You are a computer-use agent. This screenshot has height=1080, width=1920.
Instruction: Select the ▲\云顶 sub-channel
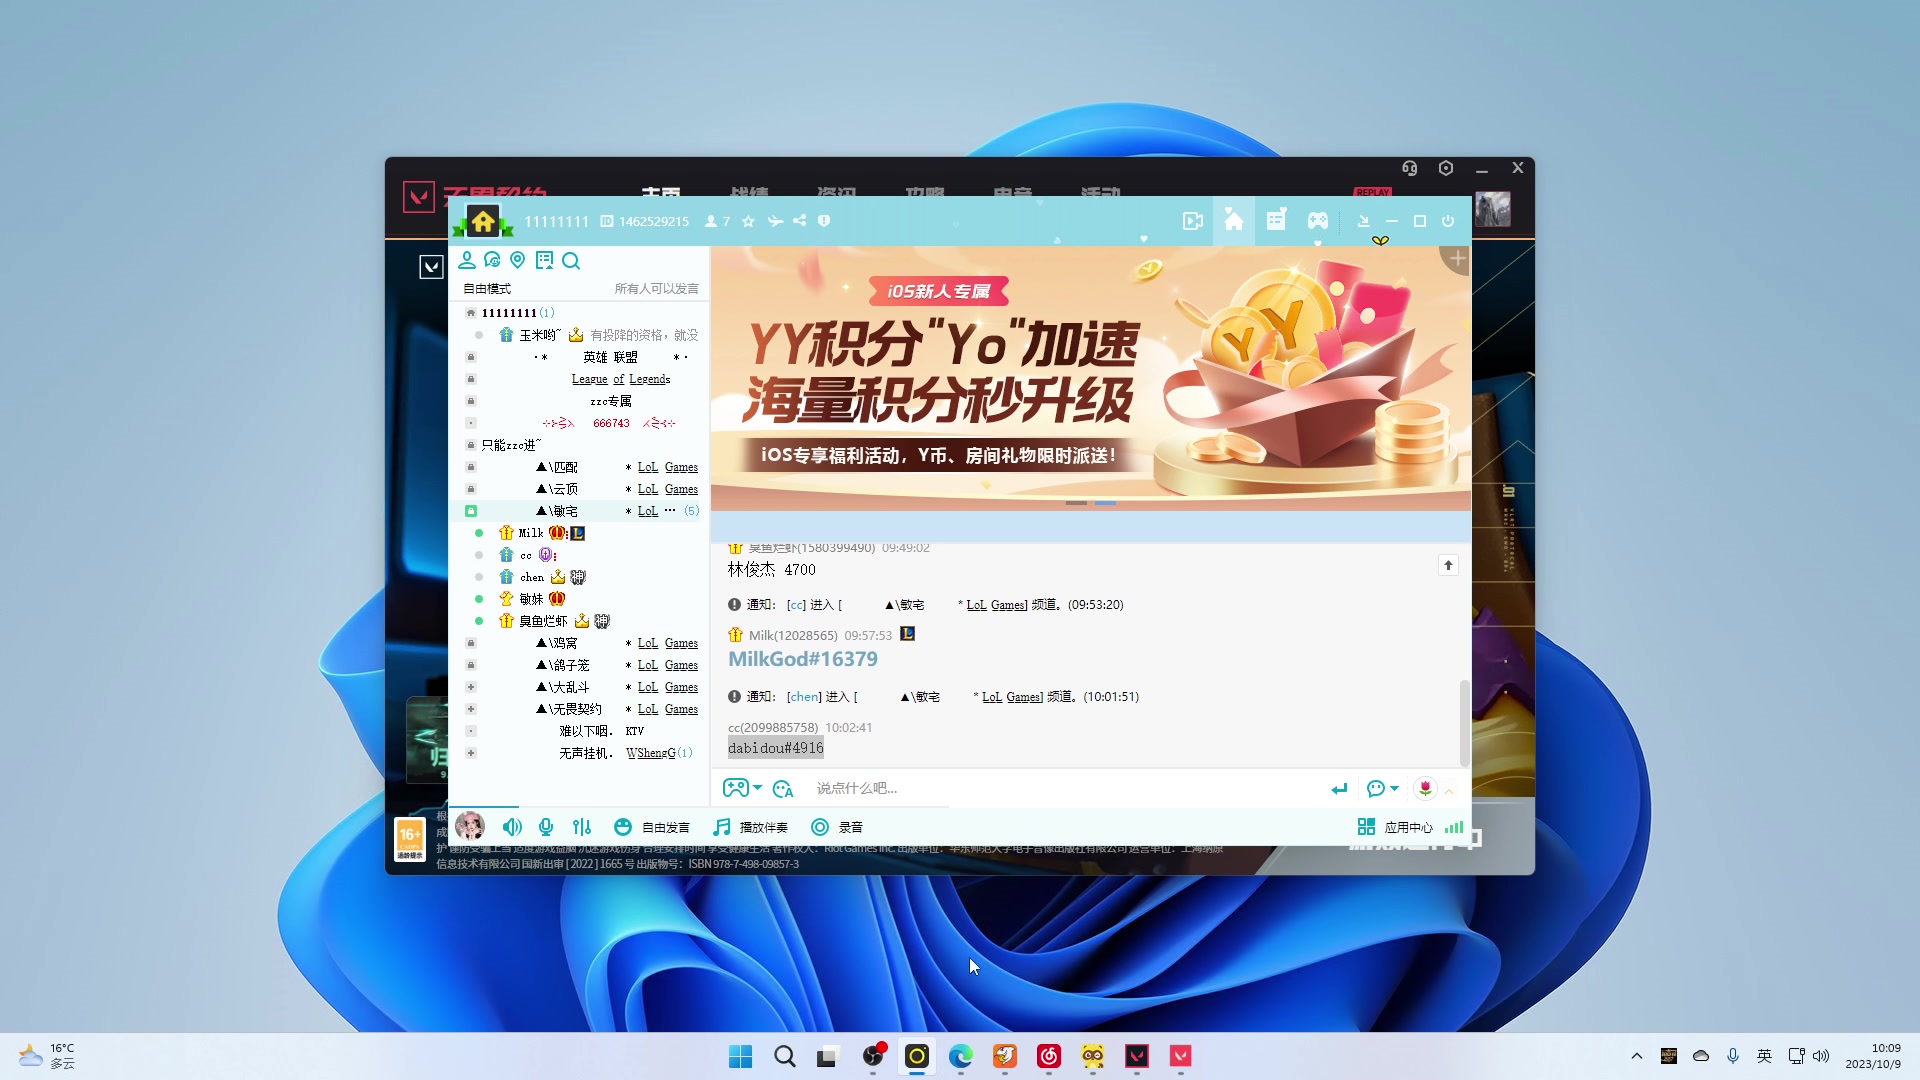[580, 489]
